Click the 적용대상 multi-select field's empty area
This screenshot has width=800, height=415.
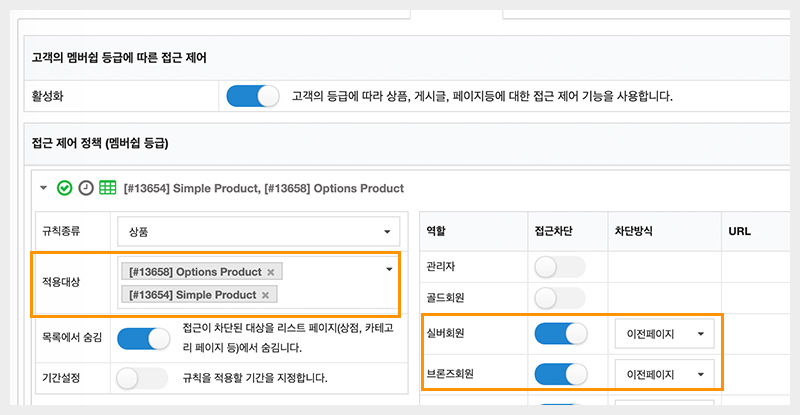point(335,294)
